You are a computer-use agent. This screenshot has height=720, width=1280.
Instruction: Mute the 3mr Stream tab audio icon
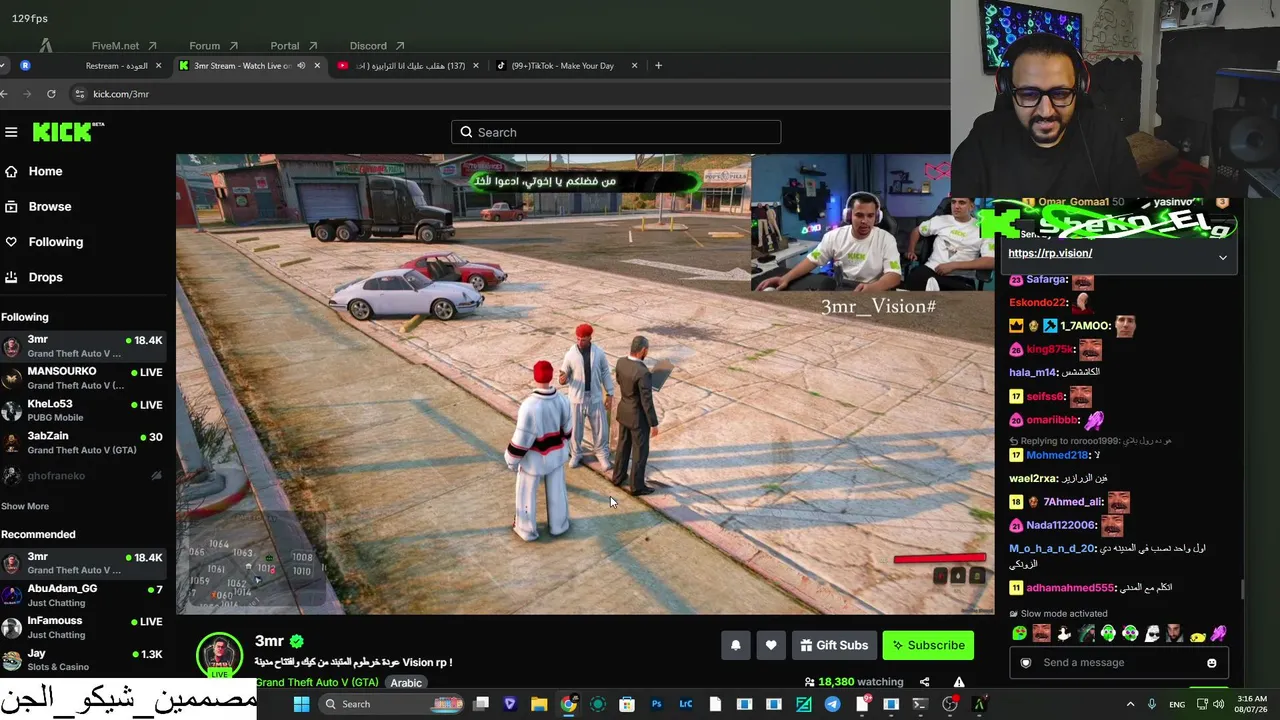(301, 66)
